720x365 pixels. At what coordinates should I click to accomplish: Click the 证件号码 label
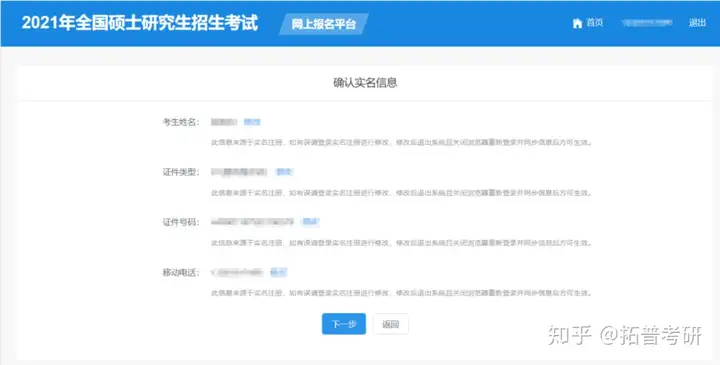pos(181,222)
